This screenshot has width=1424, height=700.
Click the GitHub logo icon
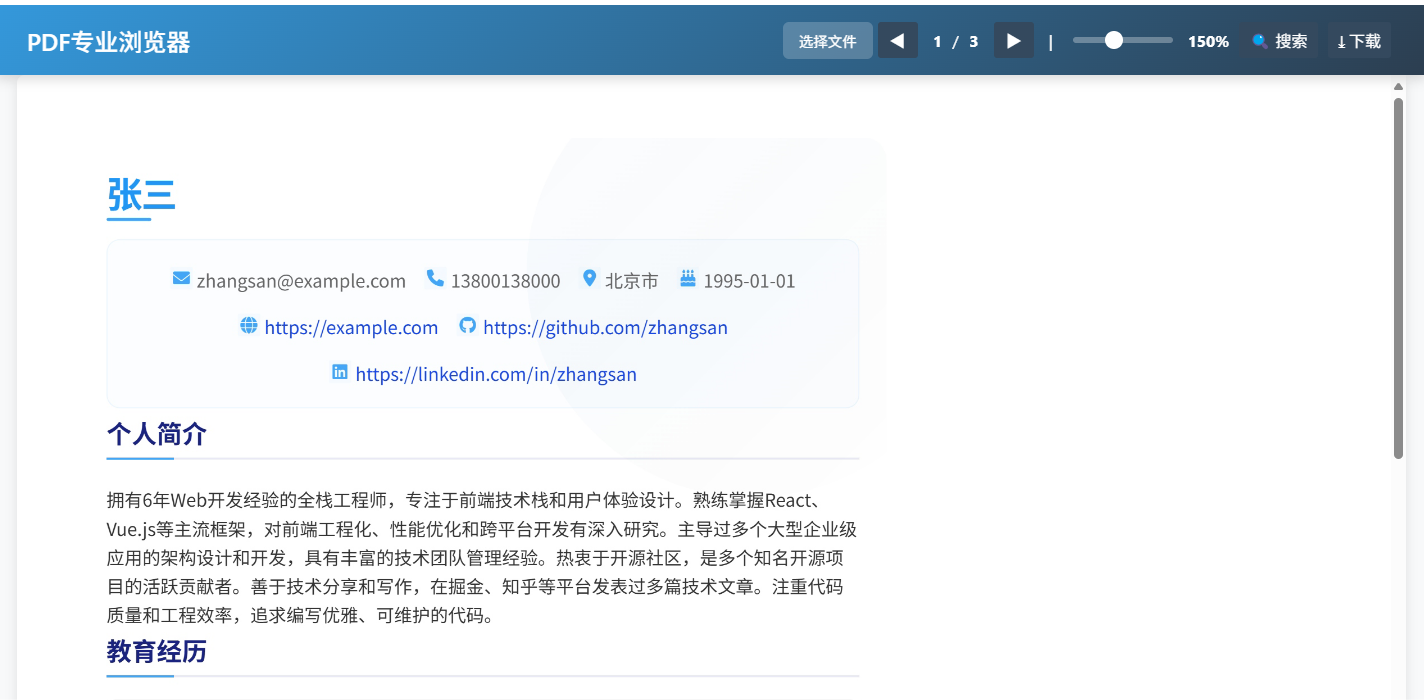[x=467, y=325]
